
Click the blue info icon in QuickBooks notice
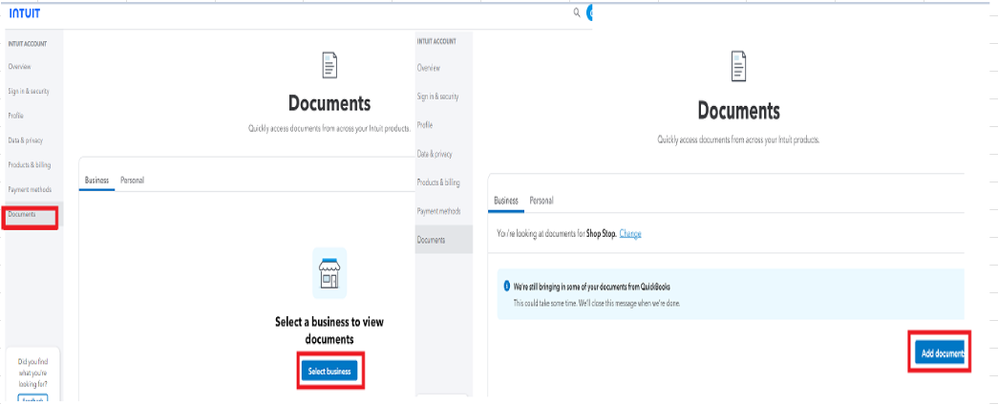click(507, 286)
